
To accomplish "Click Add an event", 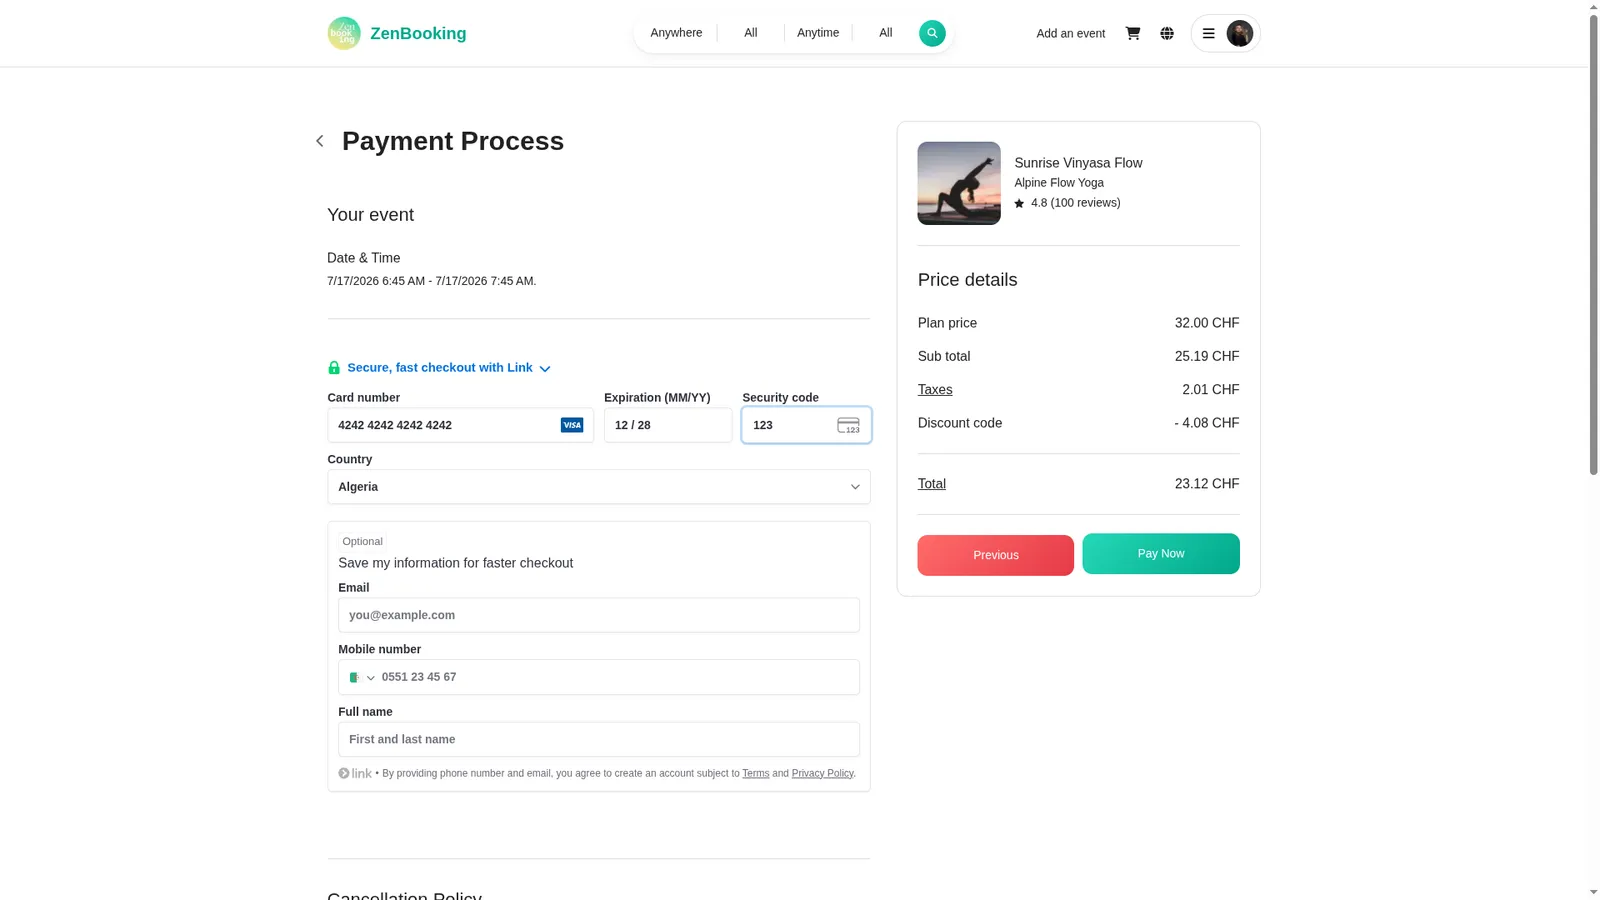I will [1071, 33].
